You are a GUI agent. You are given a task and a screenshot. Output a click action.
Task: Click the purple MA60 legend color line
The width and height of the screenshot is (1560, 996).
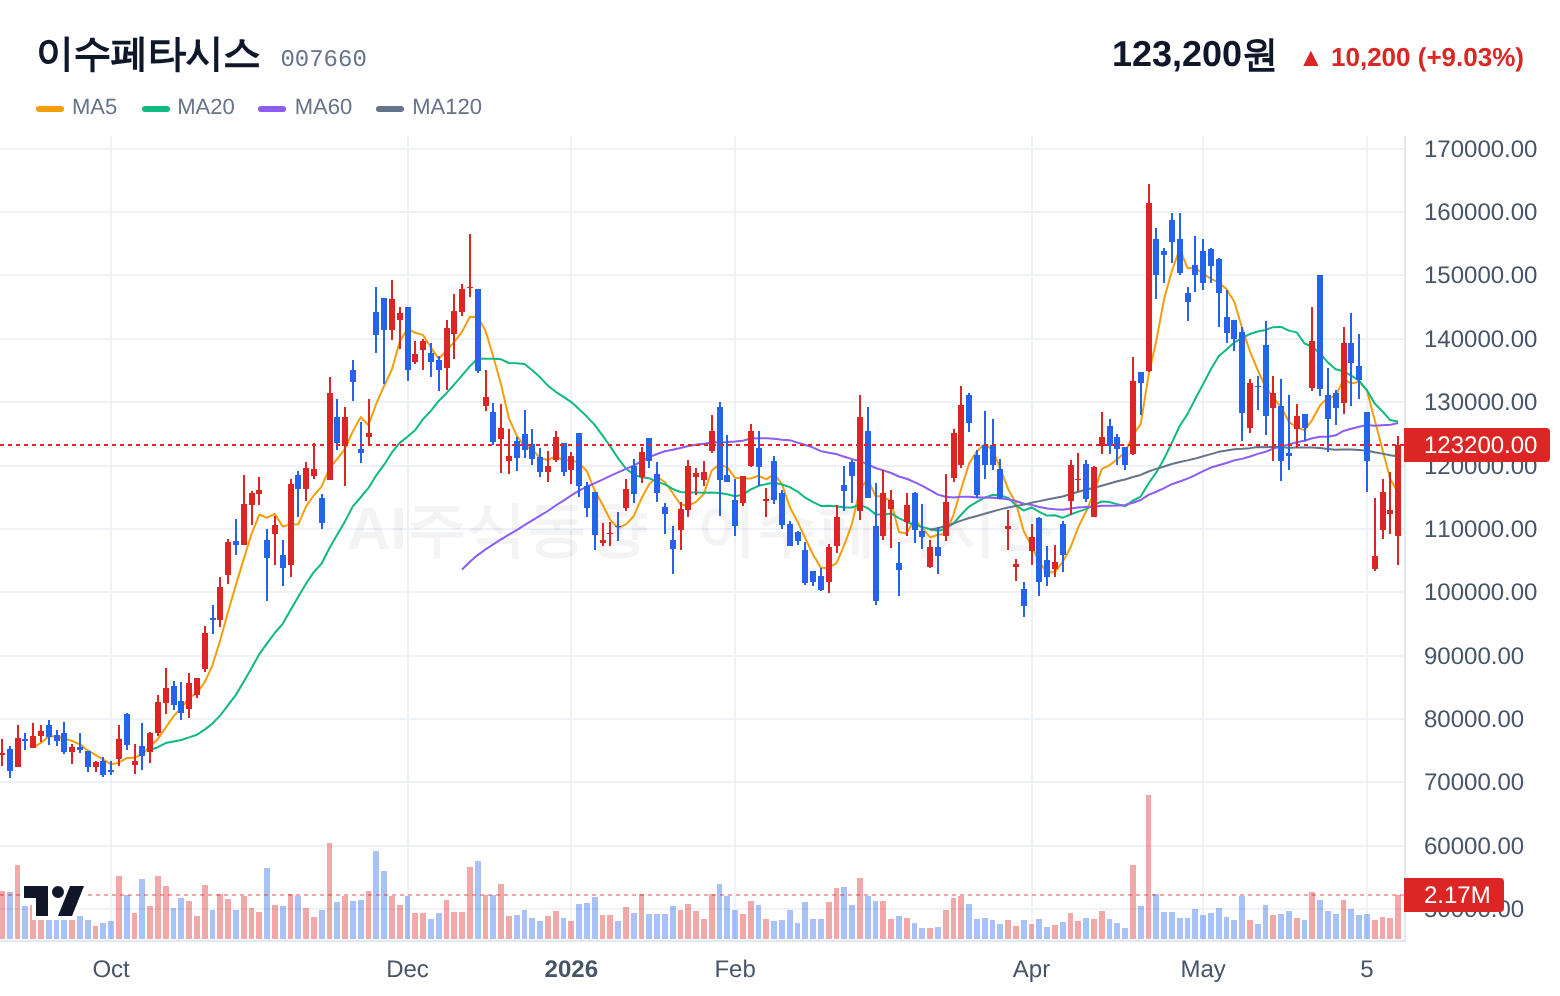(272, 108)
